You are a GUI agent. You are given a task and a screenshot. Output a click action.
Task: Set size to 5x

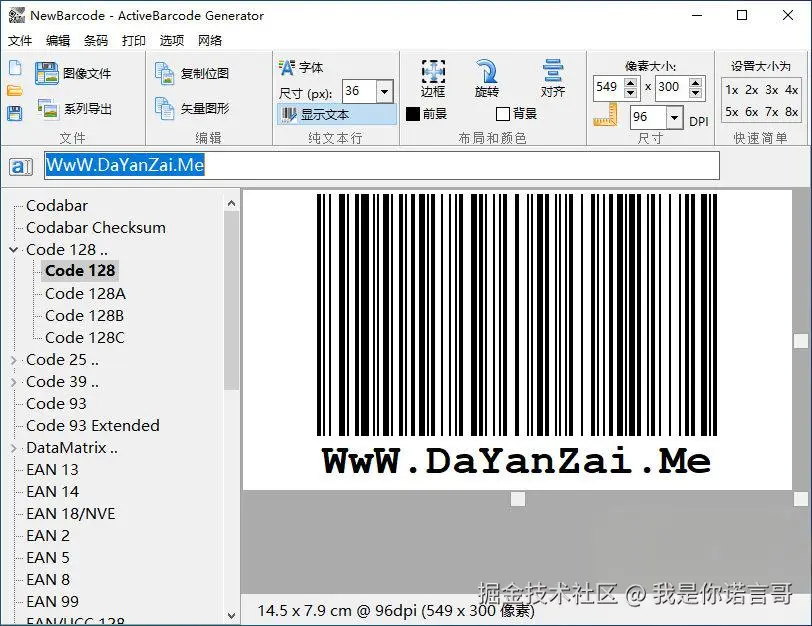[x=732, y=112]
